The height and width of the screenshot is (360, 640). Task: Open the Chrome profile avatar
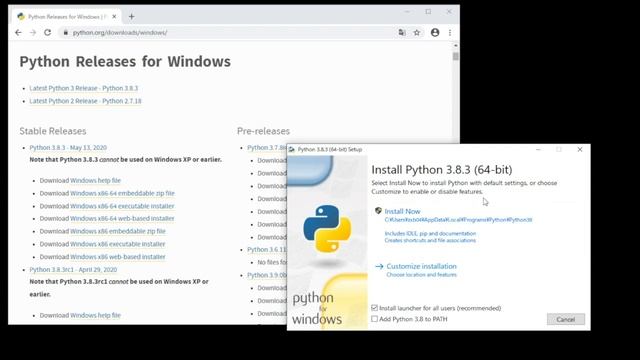[x=435, y=32]
